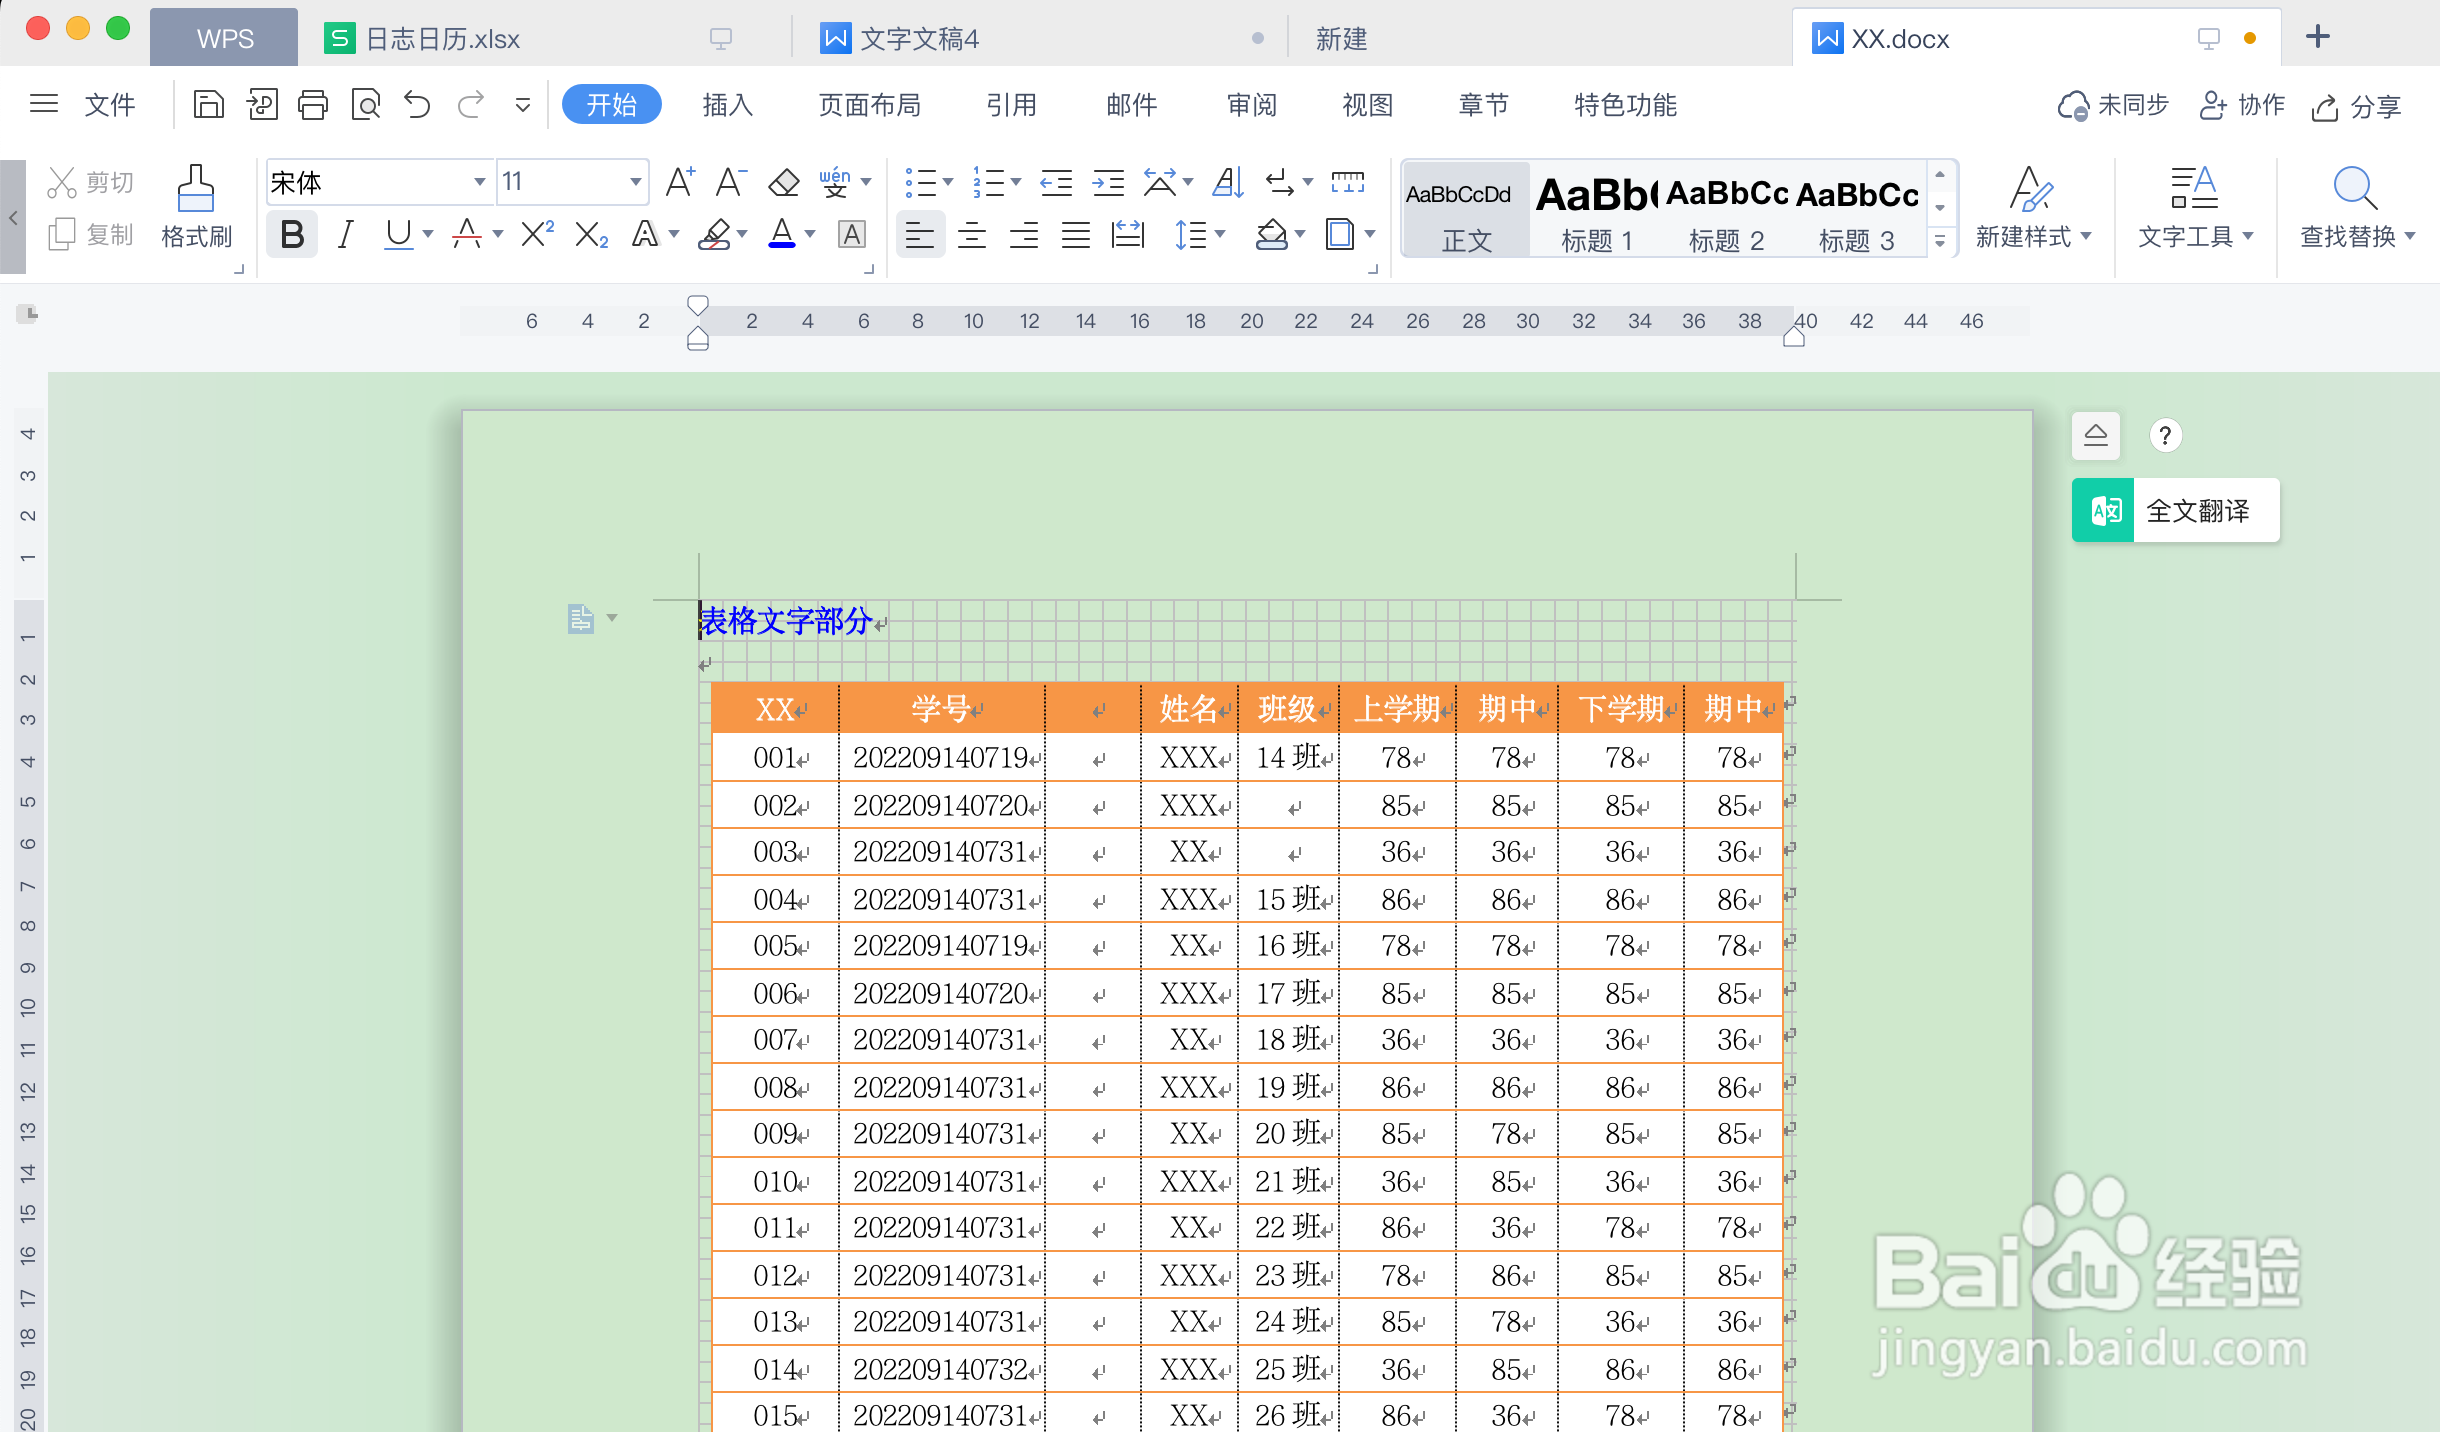Toggle Bold formatting button
Viewport: 2440px width, 1432px height.
pos(292,235)
